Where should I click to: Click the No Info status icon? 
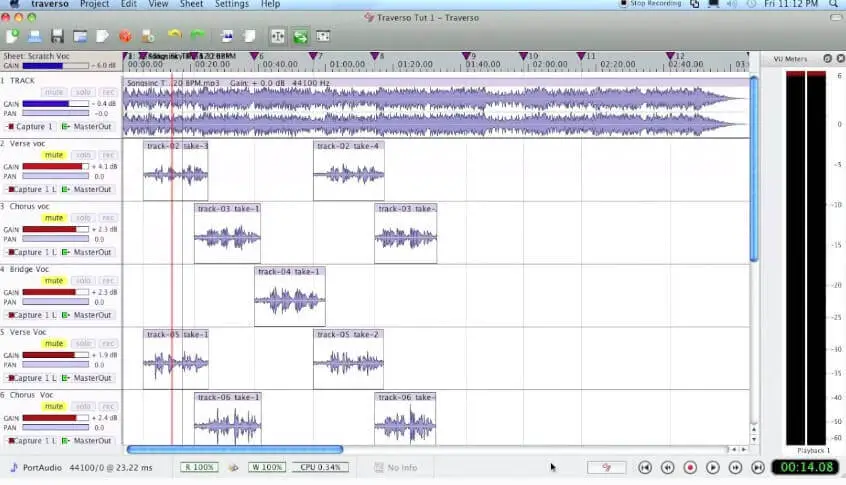click(379, 467)
